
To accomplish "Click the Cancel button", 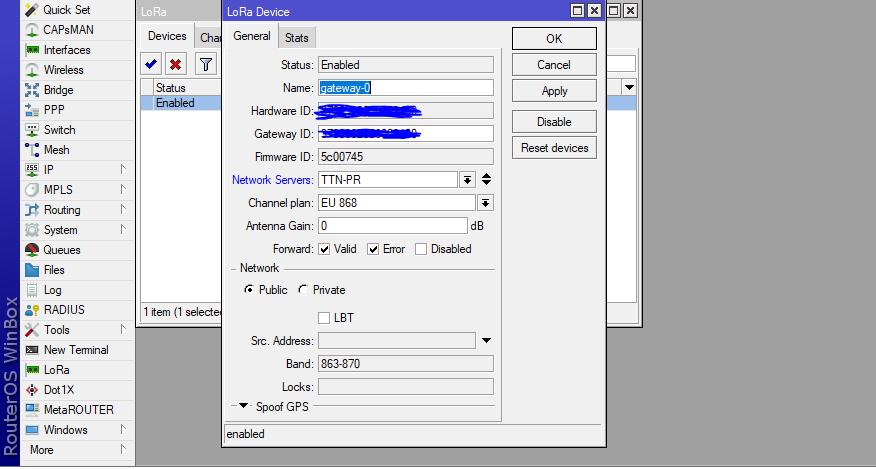I will 554,65.
